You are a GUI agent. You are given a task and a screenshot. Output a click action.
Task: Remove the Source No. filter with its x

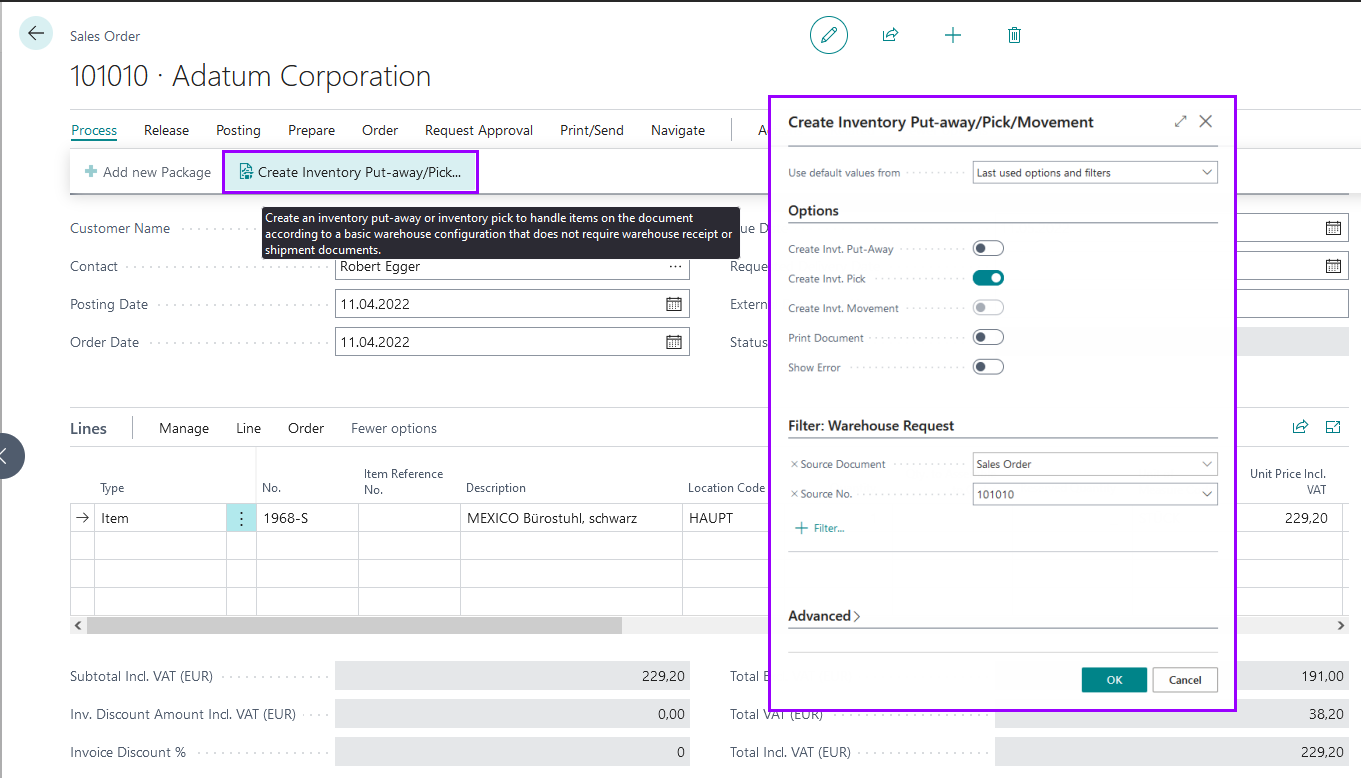tap(794, 494)
